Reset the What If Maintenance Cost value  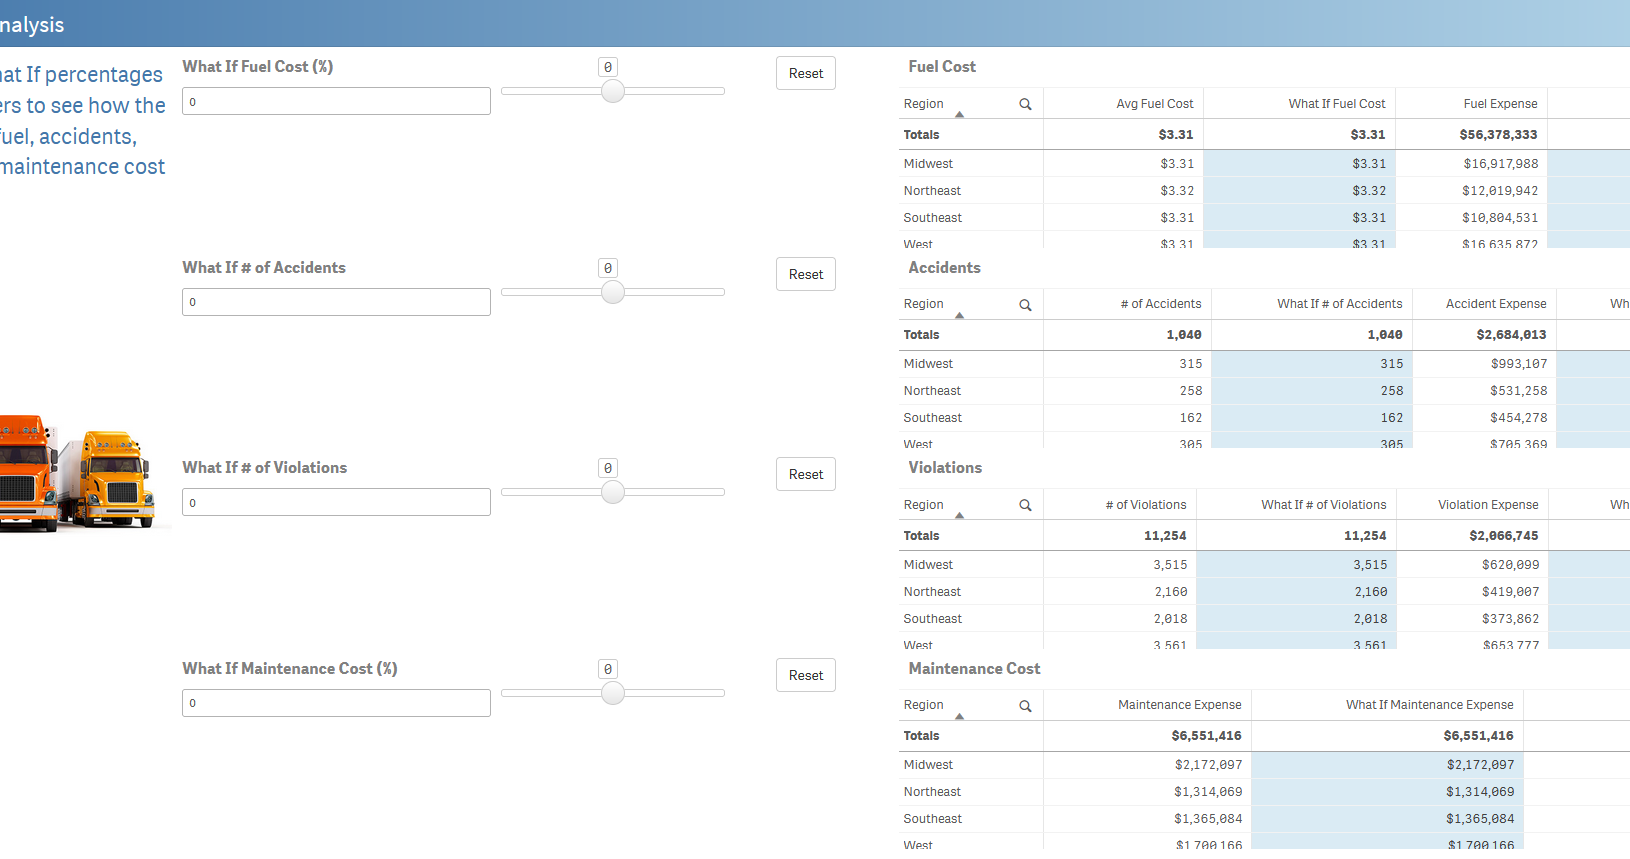(806, 675)
